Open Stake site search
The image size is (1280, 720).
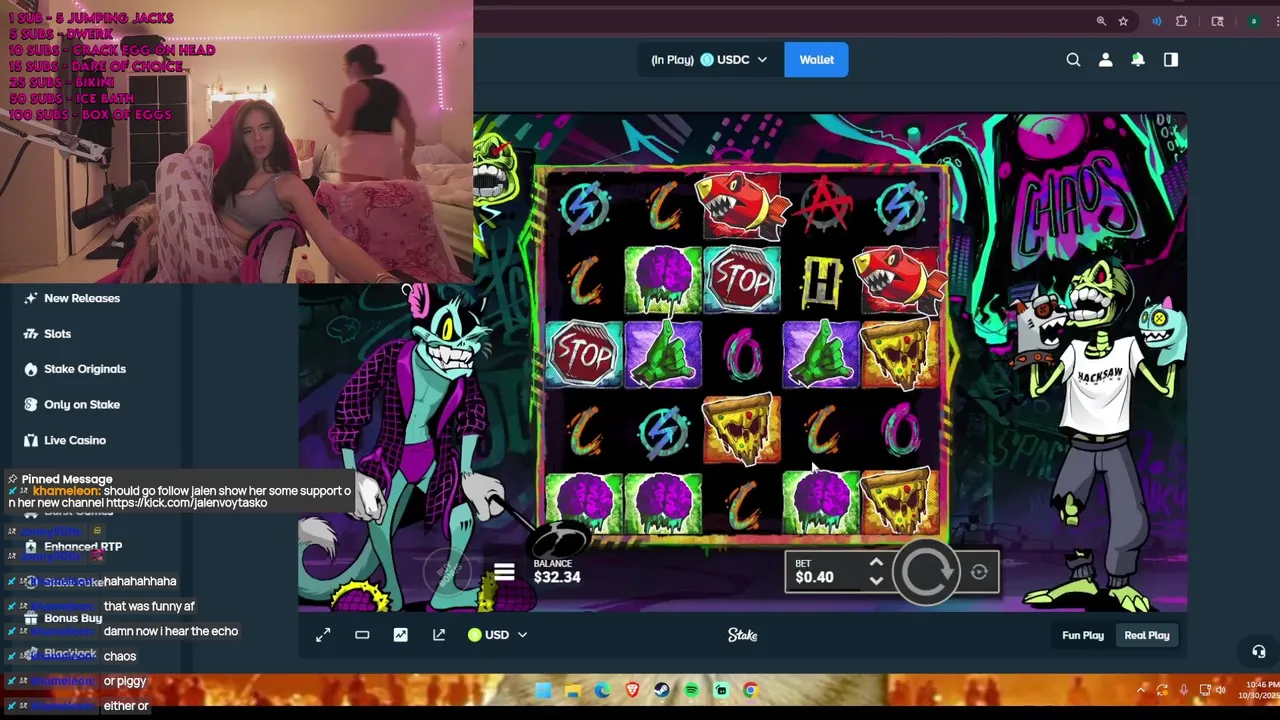pyautogui.click(x=1073, y=60)
